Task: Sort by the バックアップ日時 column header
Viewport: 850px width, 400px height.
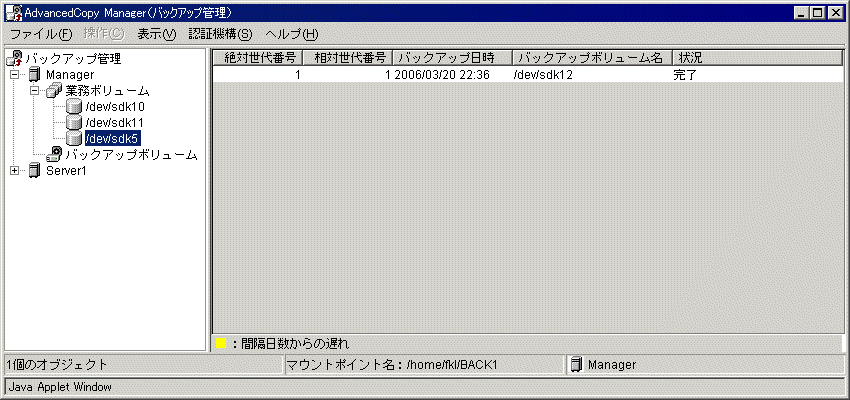Action: coord(452,57)
